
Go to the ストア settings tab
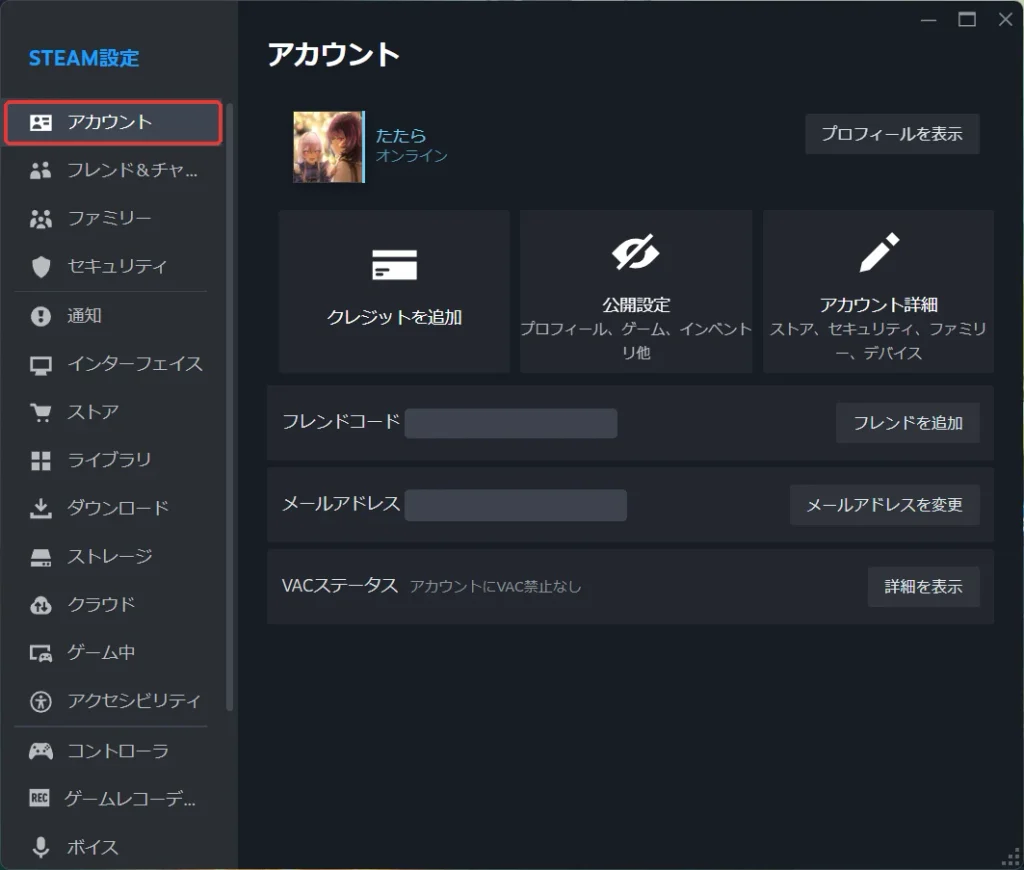coord(113,413)
